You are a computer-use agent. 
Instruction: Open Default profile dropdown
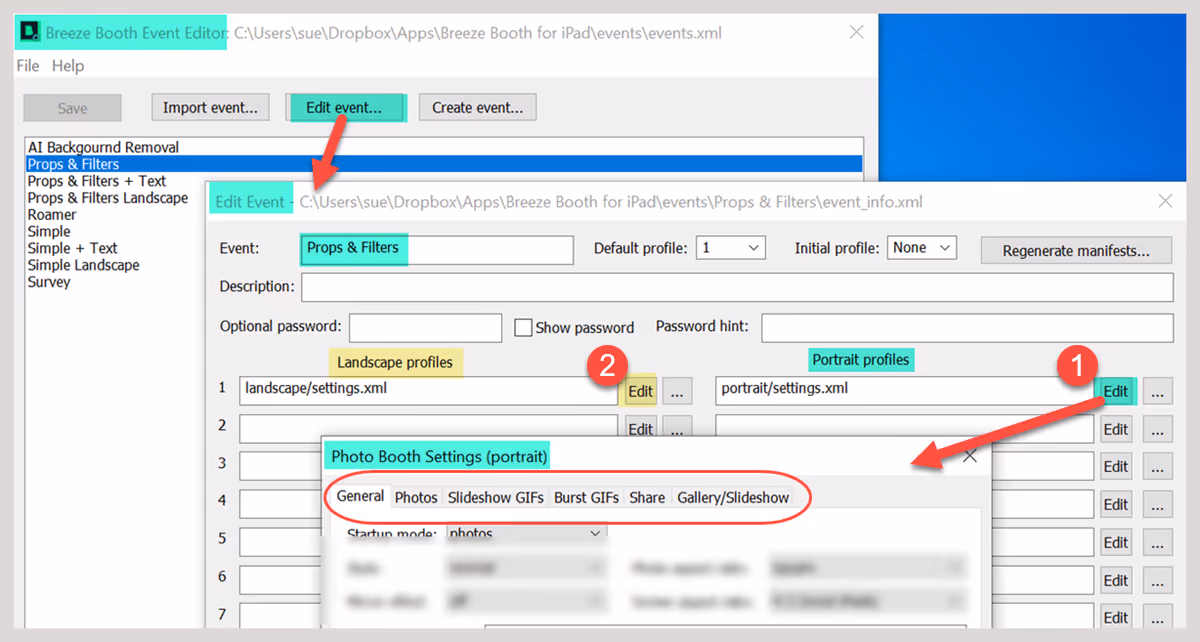point(730,248)
